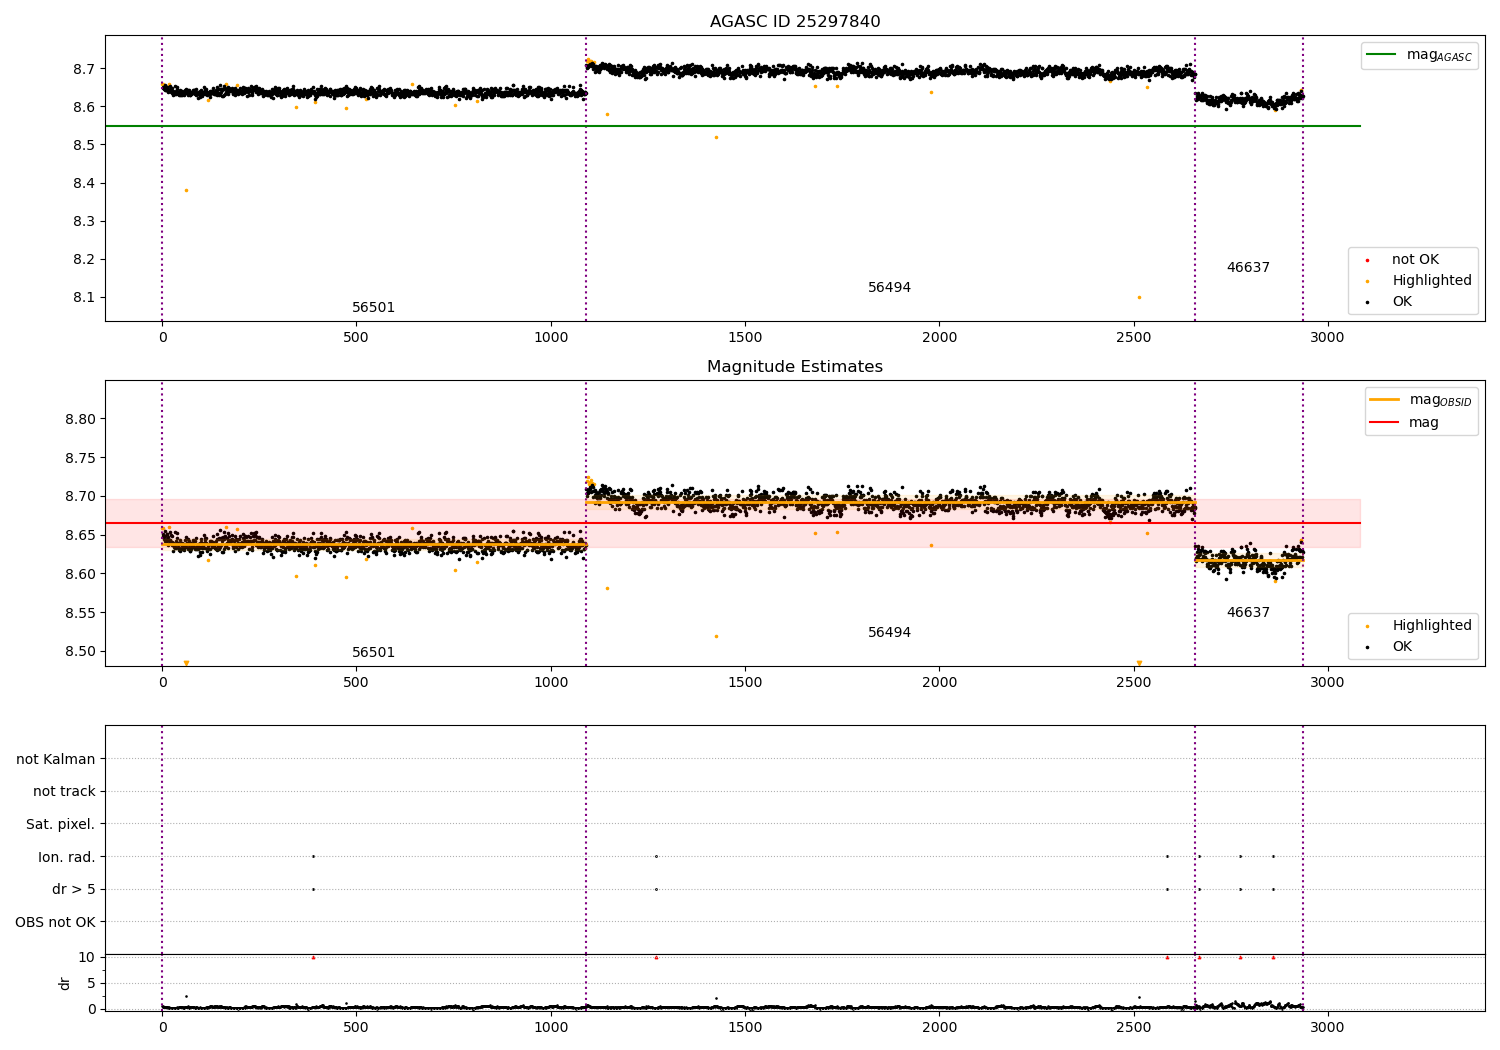
Task: Click the 8.3 y-tick label in the top plot
Action: coord(83,222)
